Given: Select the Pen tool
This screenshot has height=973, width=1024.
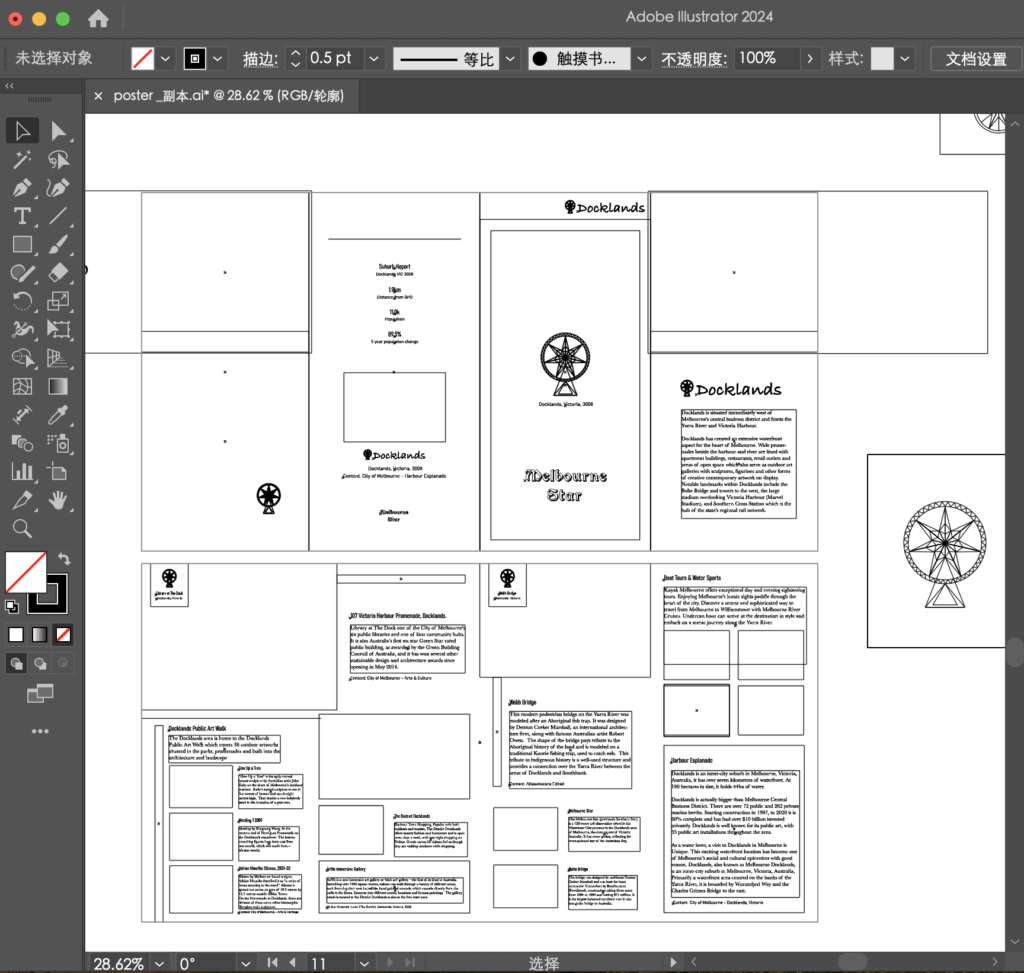Looking at the screenshot, I should pyautogui.click(x=22, y=188).
